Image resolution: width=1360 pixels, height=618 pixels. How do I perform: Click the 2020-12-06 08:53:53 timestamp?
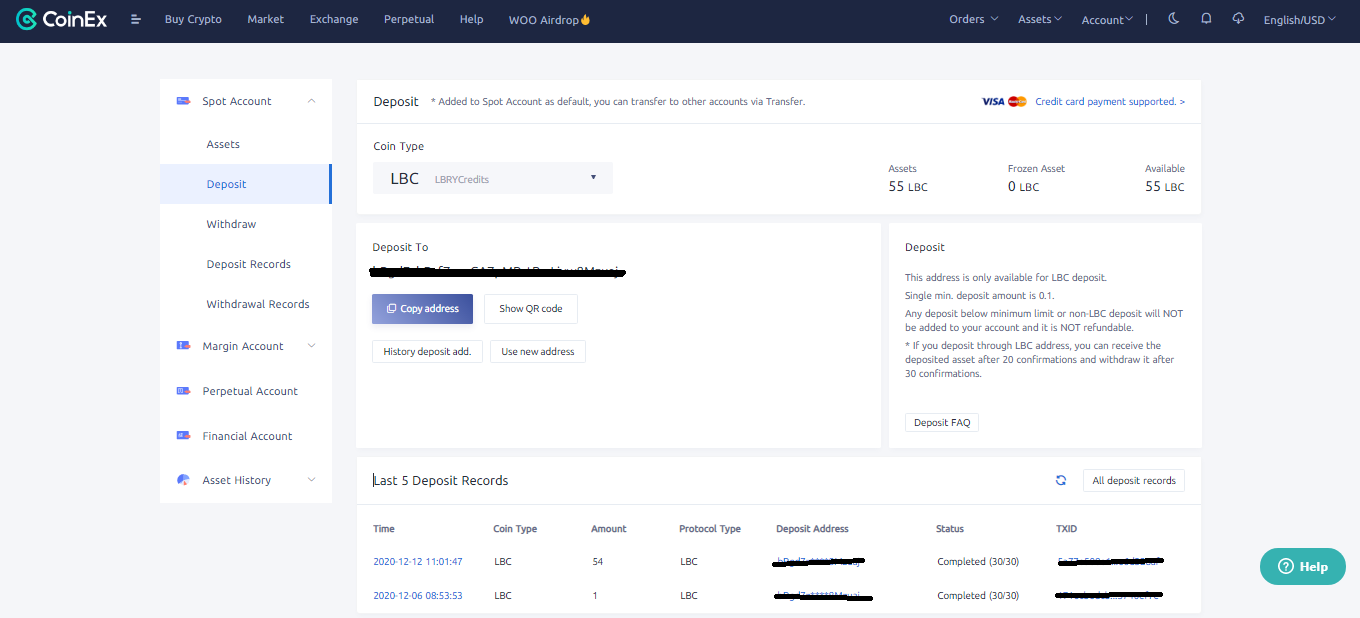418,596
